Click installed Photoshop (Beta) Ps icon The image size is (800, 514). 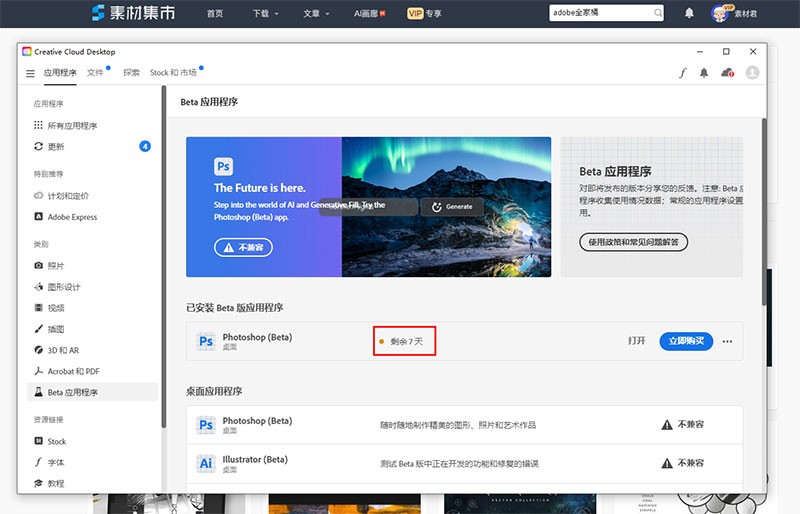point(206,341)
